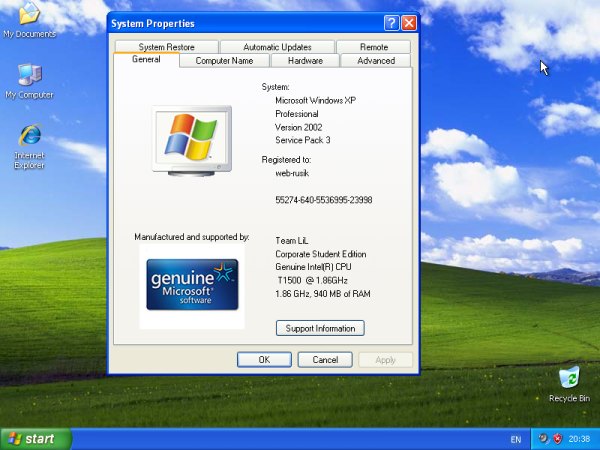Switch to the Hardware tab
600x450 pixels.
[x=305, y=61]
